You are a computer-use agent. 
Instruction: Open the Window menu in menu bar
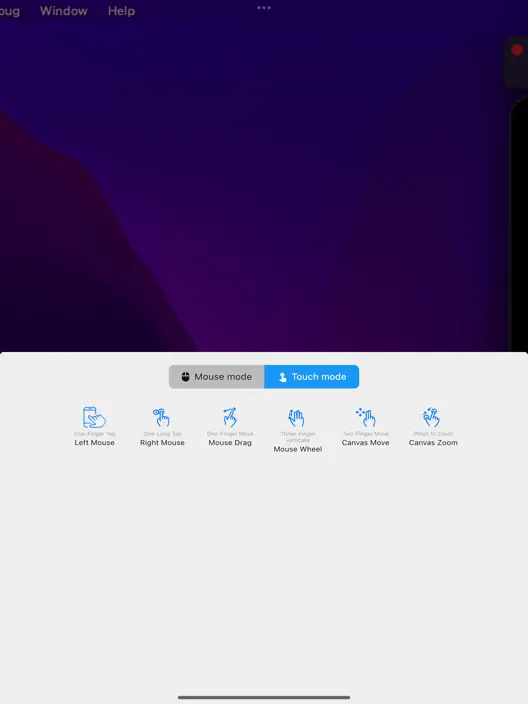point(64,11)
